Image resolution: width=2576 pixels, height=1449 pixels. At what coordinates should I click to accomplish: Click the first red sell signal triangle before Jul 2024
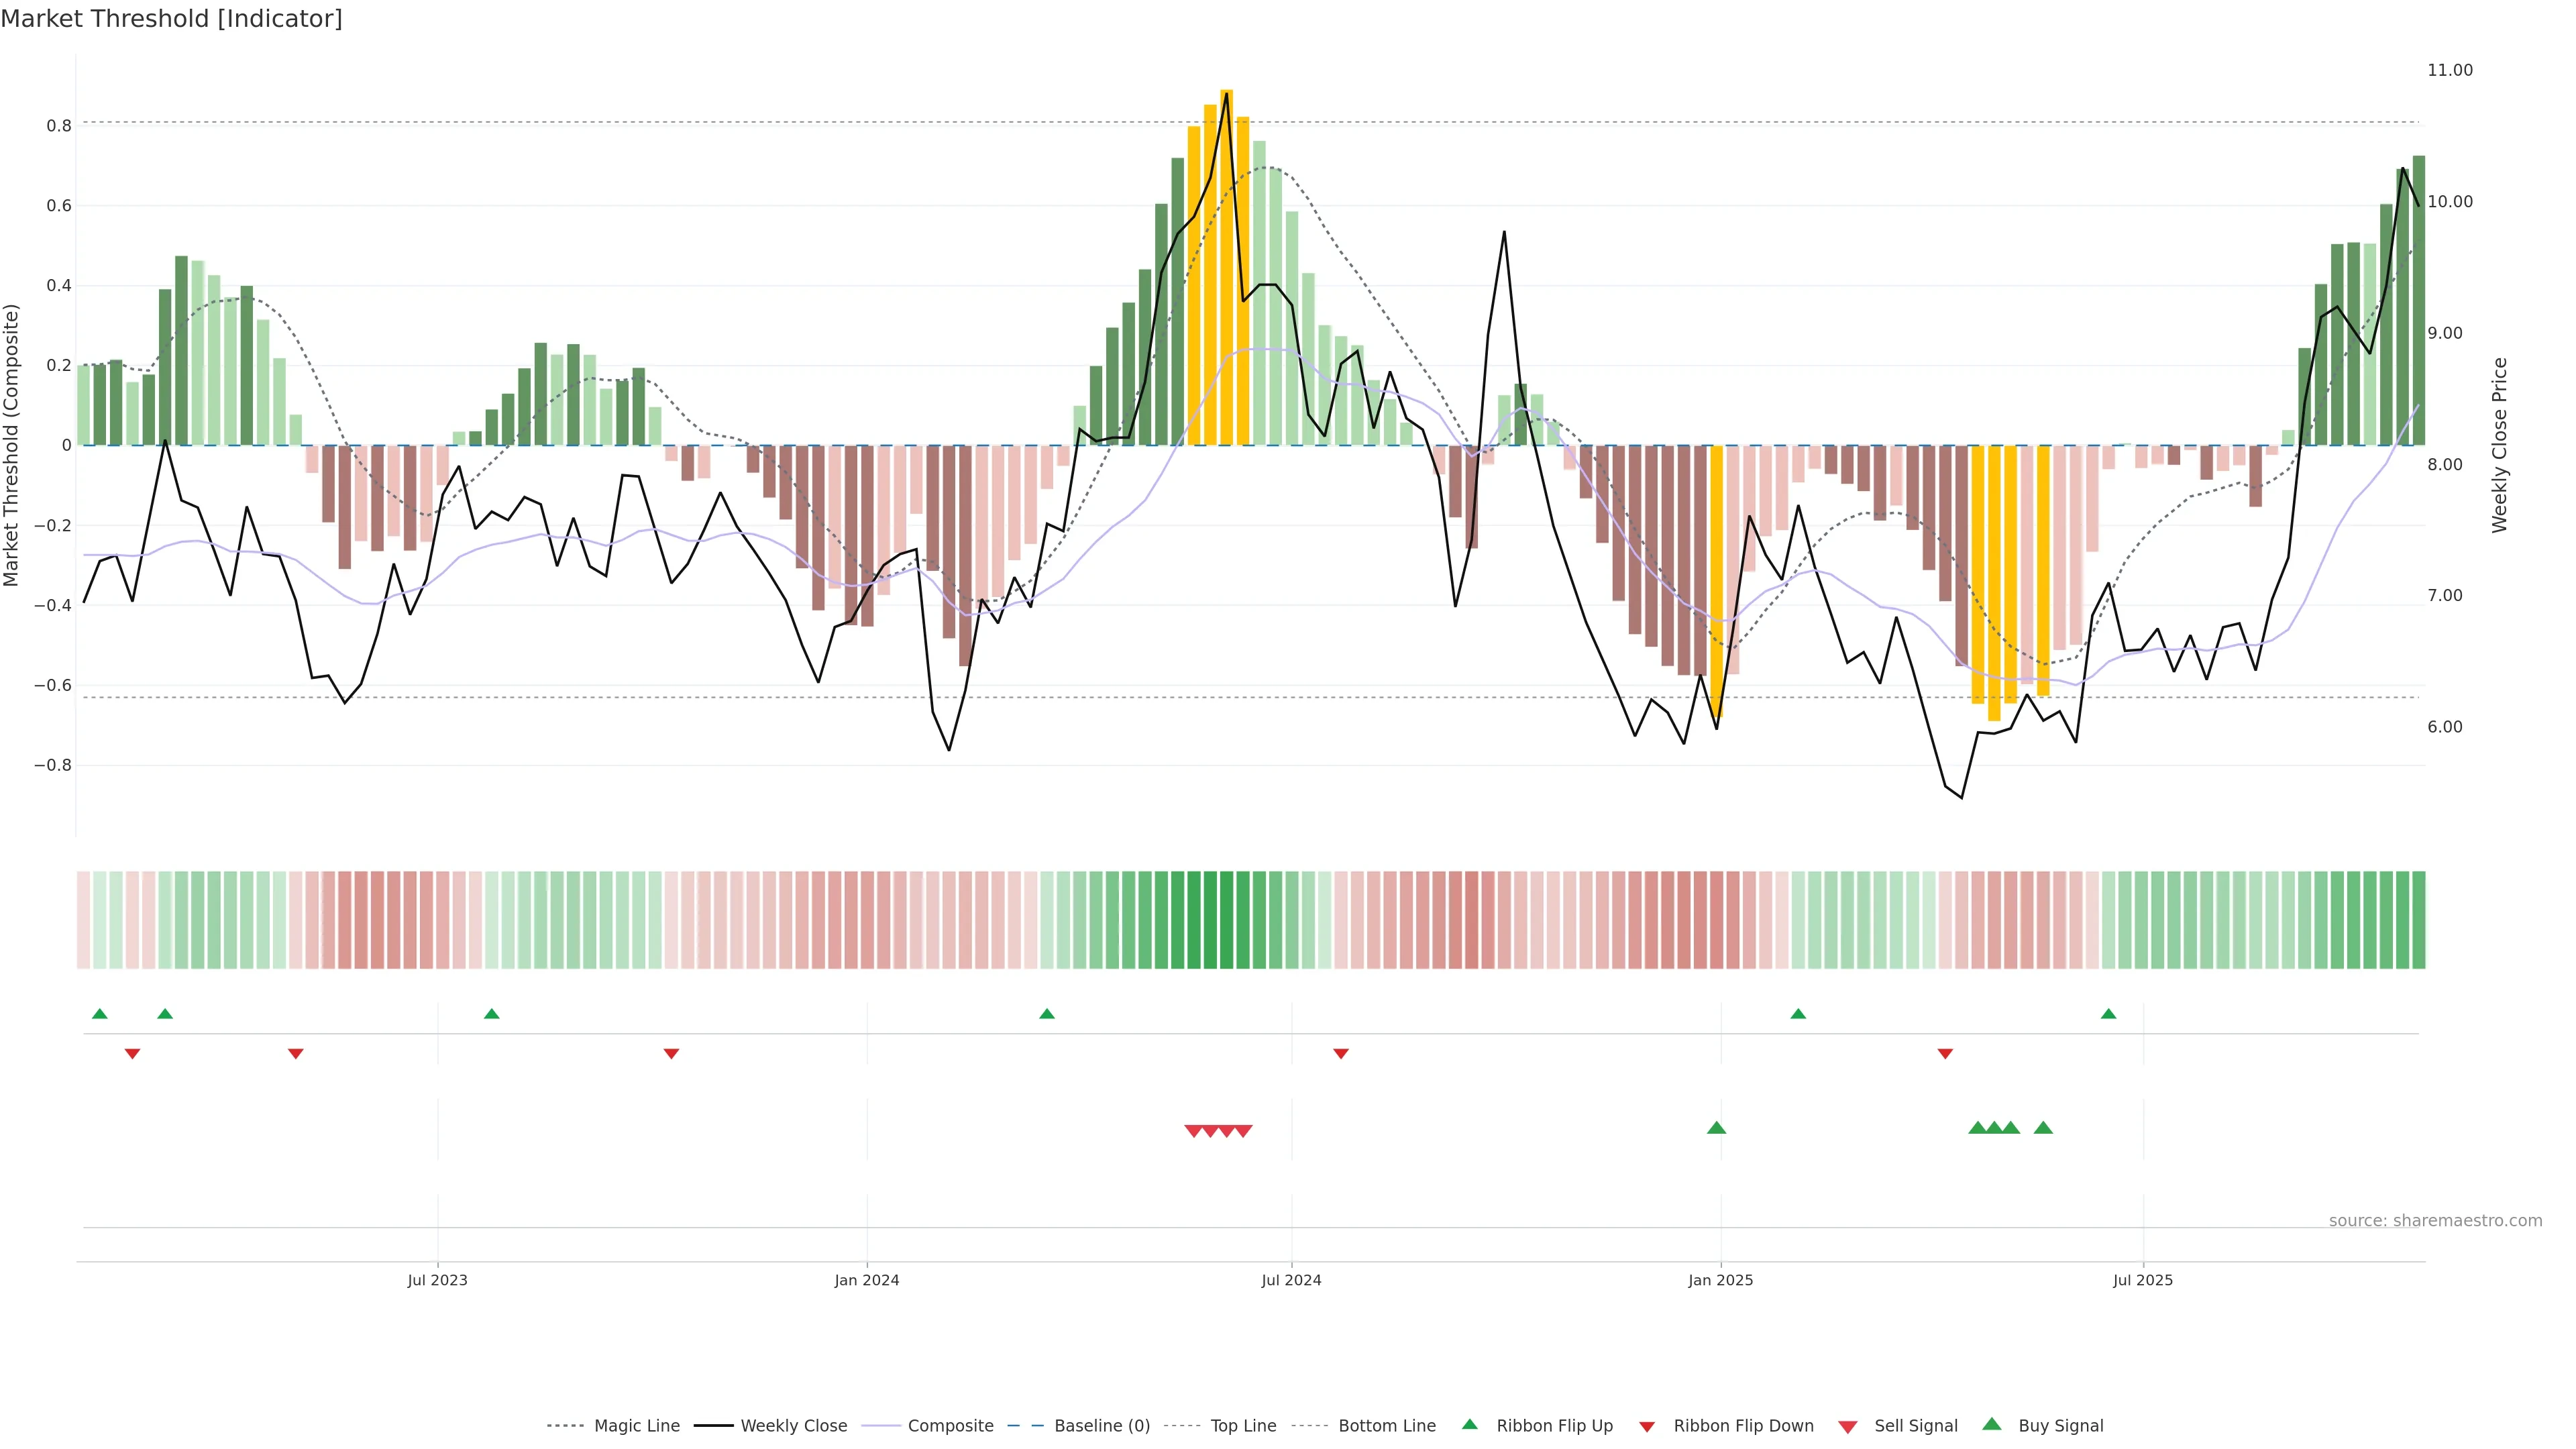tap(1193, 1131)
